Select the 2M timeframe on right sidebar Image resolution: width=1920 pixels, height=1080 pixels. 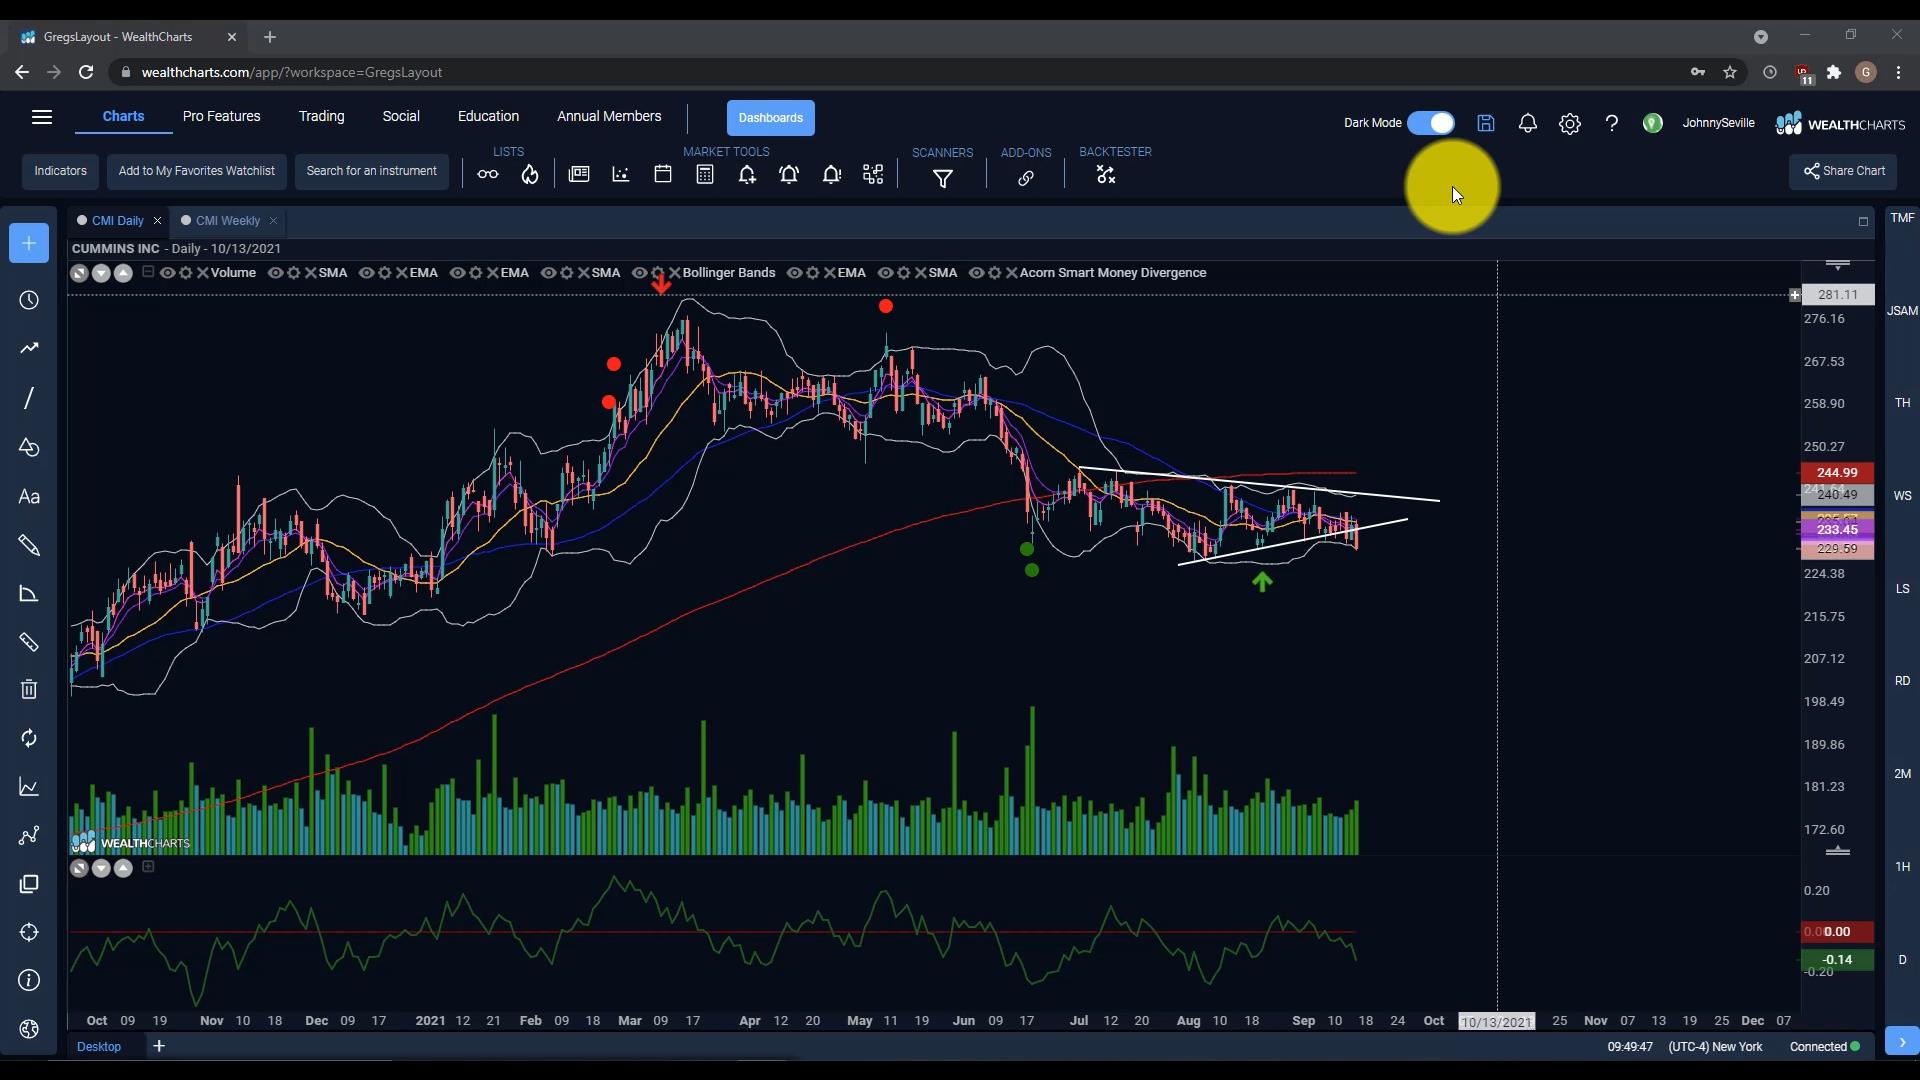1902,774
